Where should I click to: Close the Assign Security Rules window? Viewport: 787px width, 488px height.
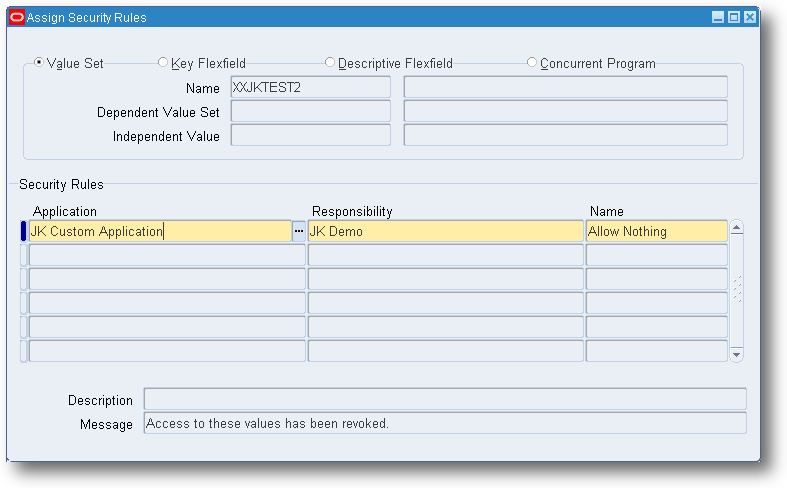(x=750, y=18)
